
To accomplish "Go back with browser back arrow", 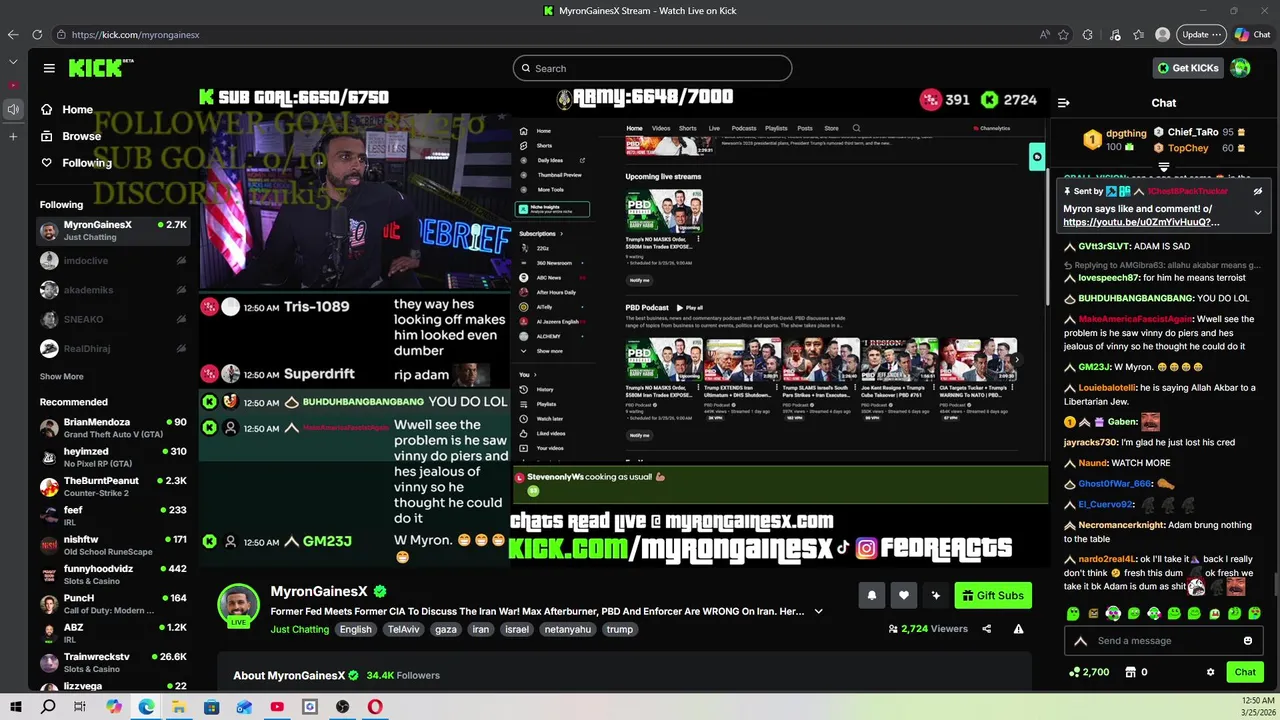I will pos(12,34).
